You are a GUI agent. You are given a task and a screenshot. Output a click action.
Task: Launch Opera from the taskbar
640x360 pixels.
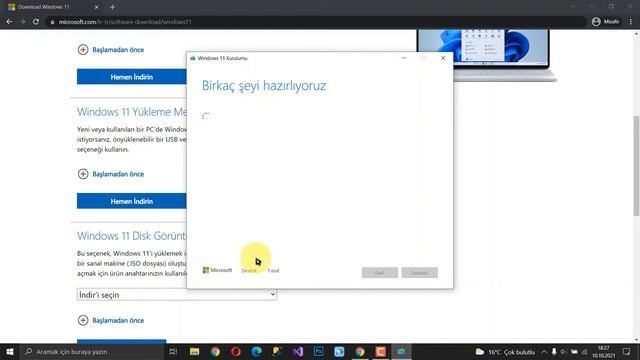236,351
